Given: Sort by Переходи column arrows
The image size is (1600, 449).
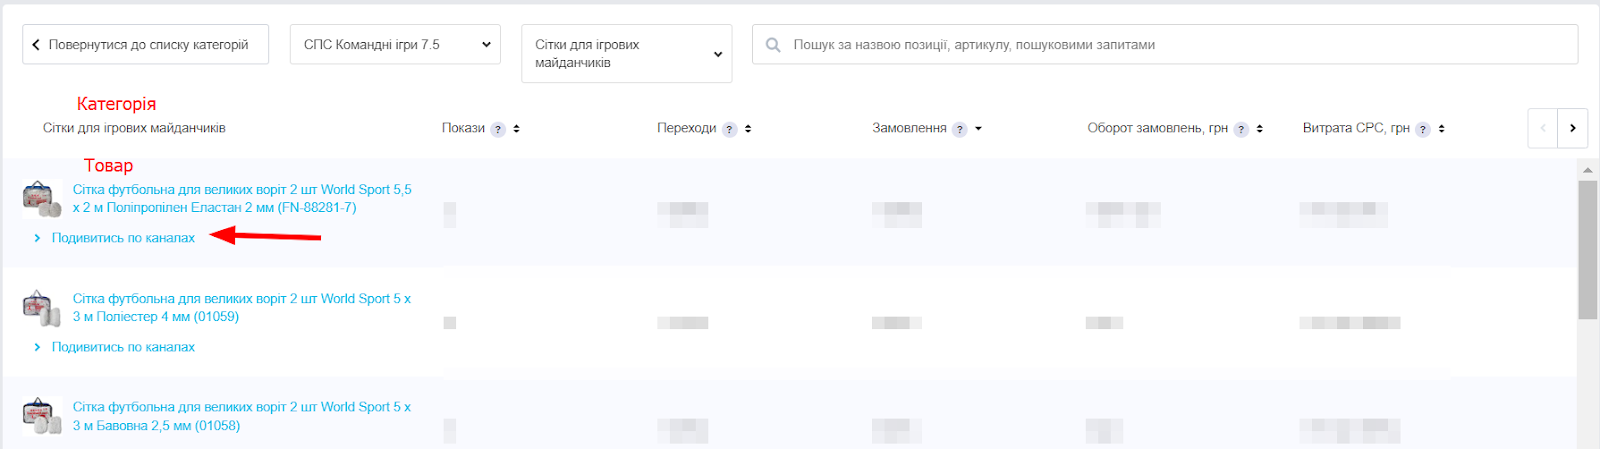Looking at the screenshot, I should pos(748,129).
